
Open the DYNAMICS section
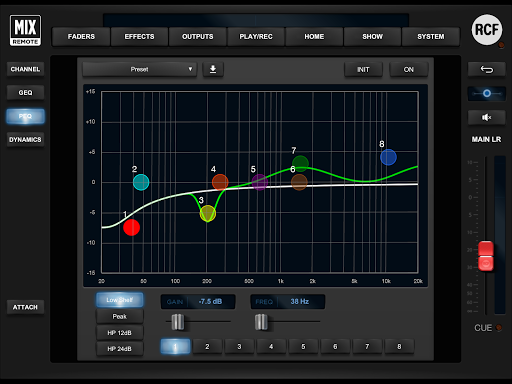(25, 140)
